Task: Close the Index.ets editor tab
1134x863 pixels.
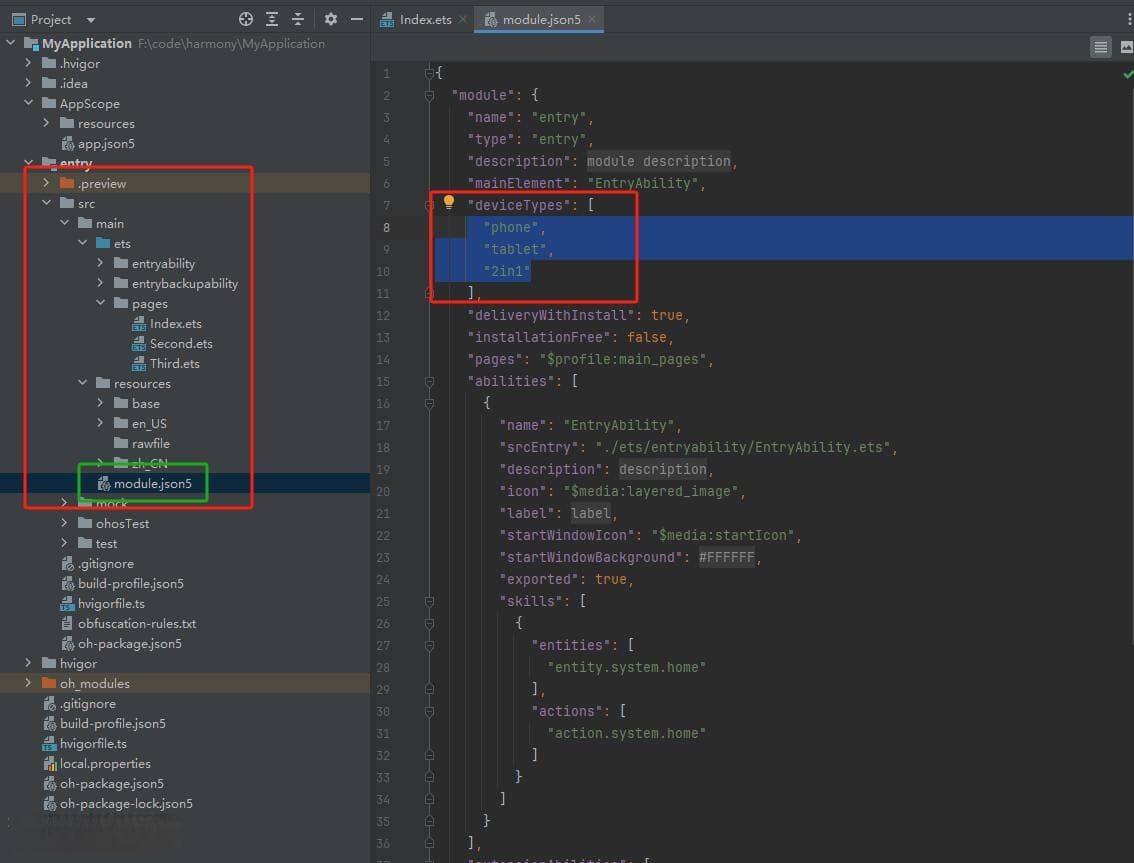Action: [x=463, y=20]
